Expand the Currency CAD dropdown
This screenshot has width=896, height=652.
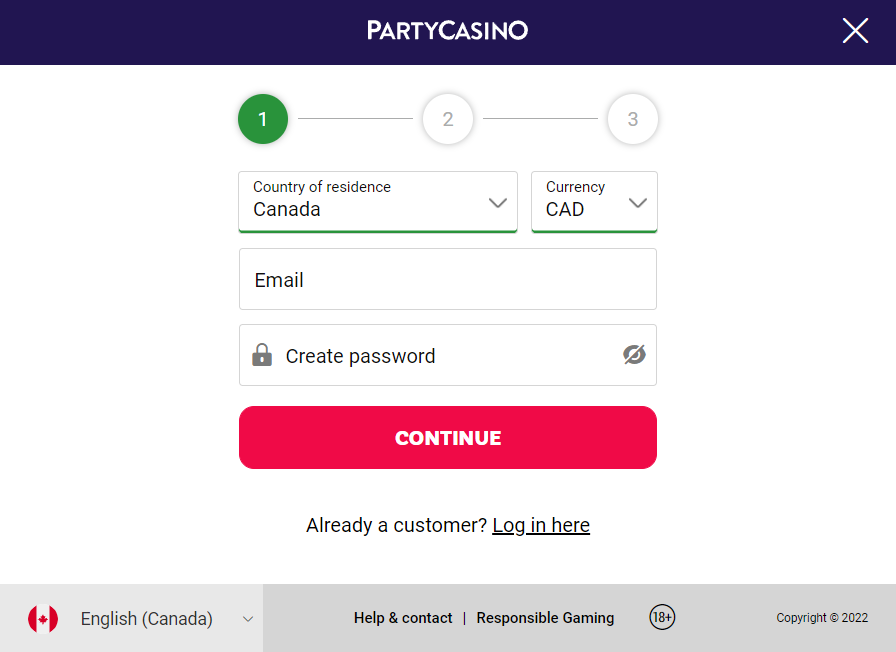[594, 202]
